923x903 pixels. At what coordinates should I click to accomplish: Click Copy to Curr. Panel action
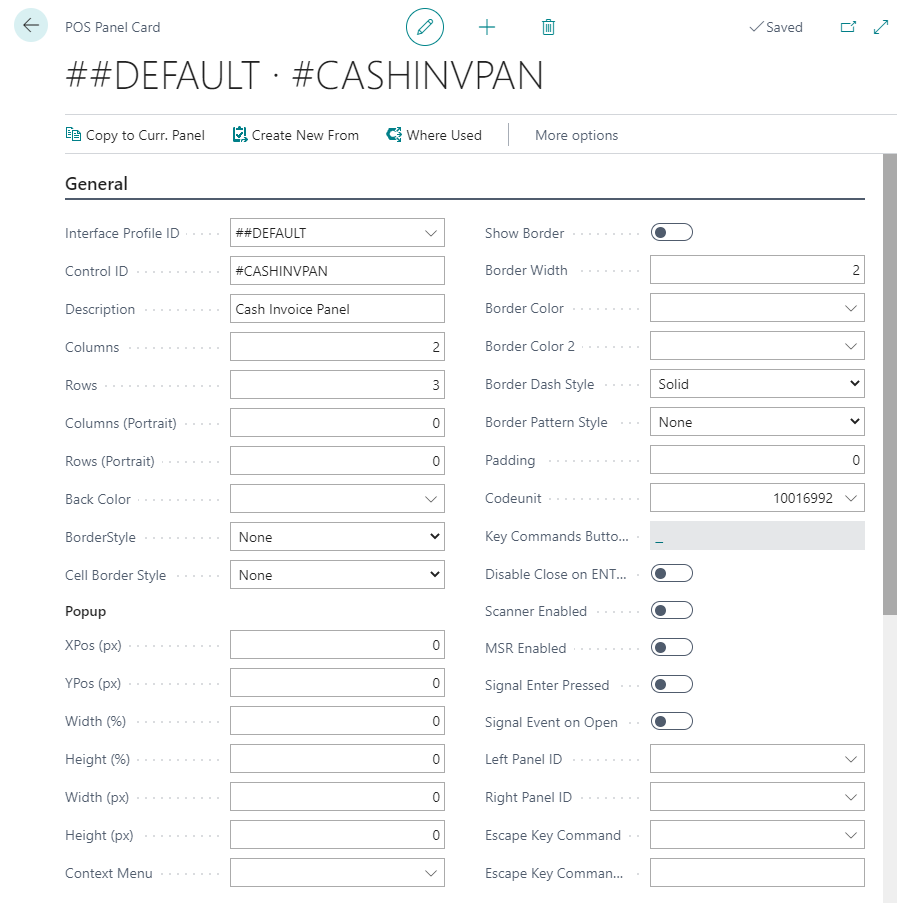point(135,135)
